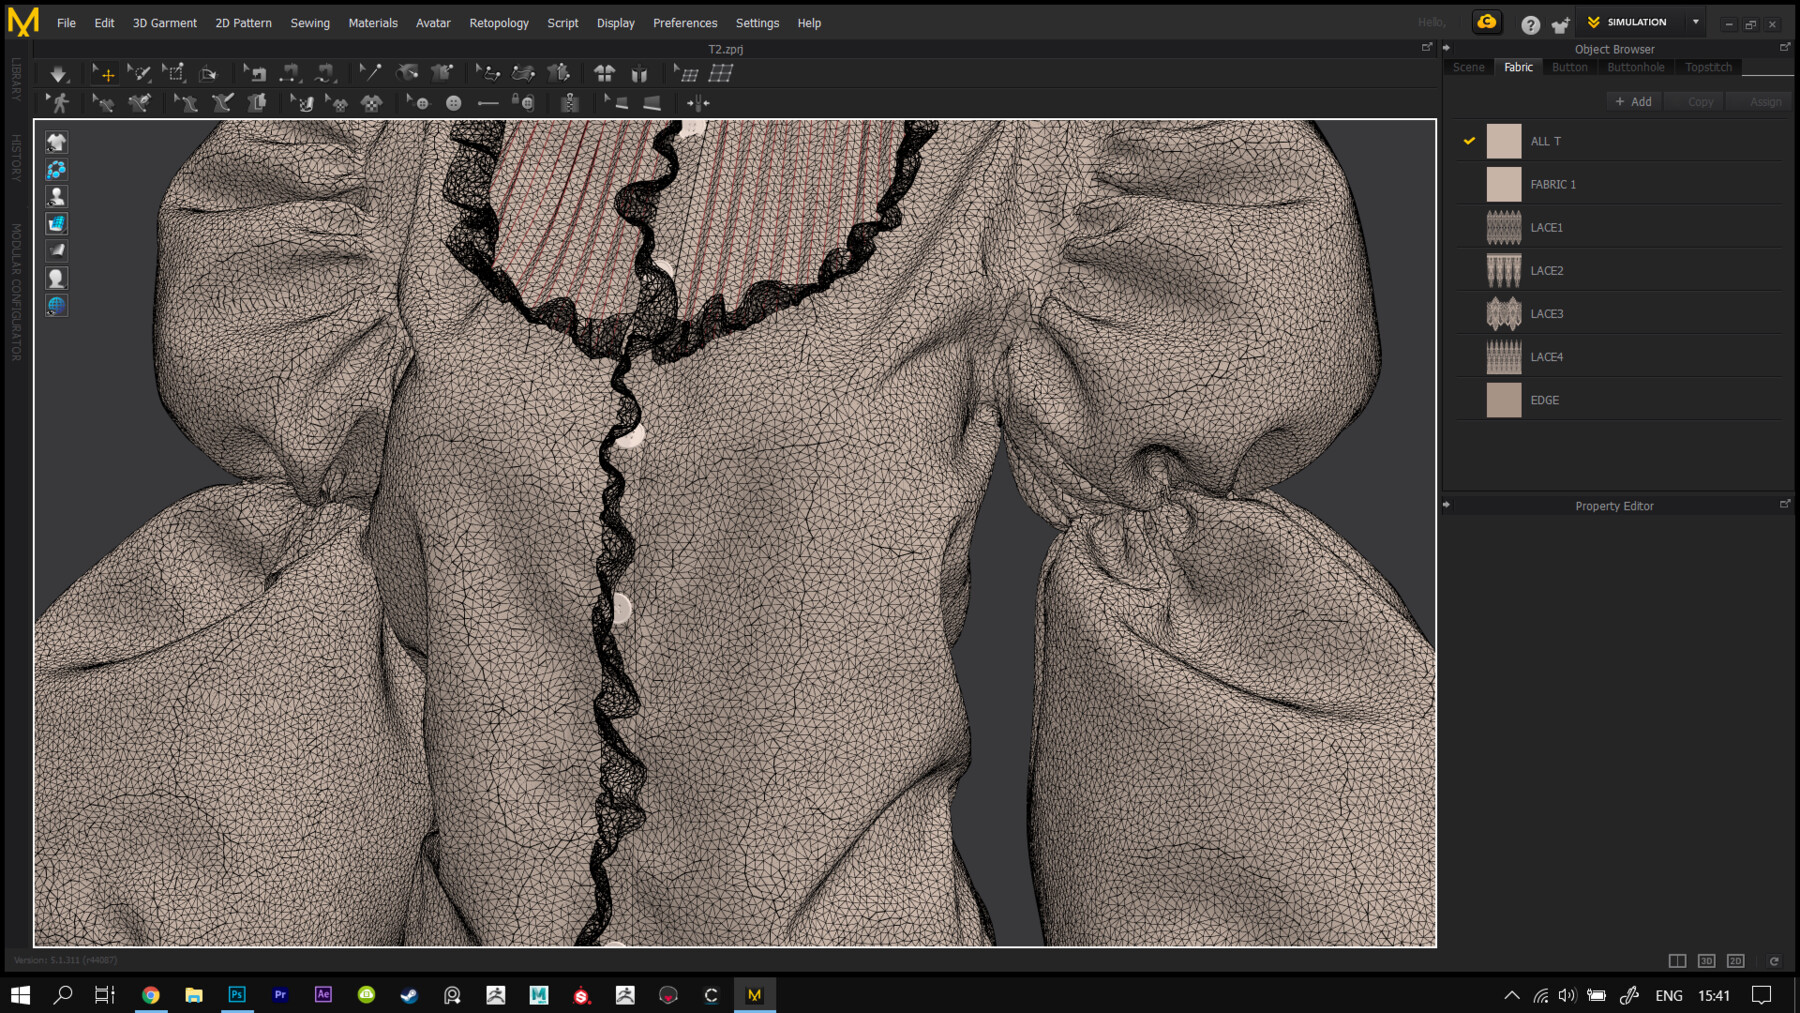Select the LACE3 fabric swatch
The height and width of the screenshot is (1013, 1800).
point(1503,314)
